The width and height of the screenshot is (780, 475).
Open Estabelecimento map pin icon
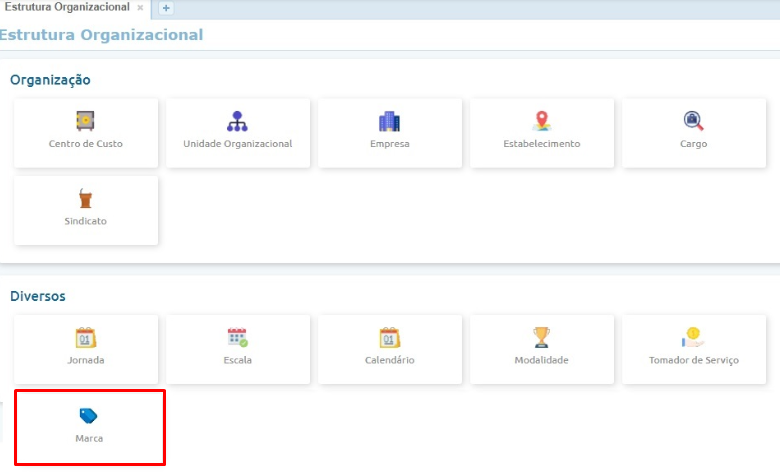pyautogui.click(x=541, y=121)
